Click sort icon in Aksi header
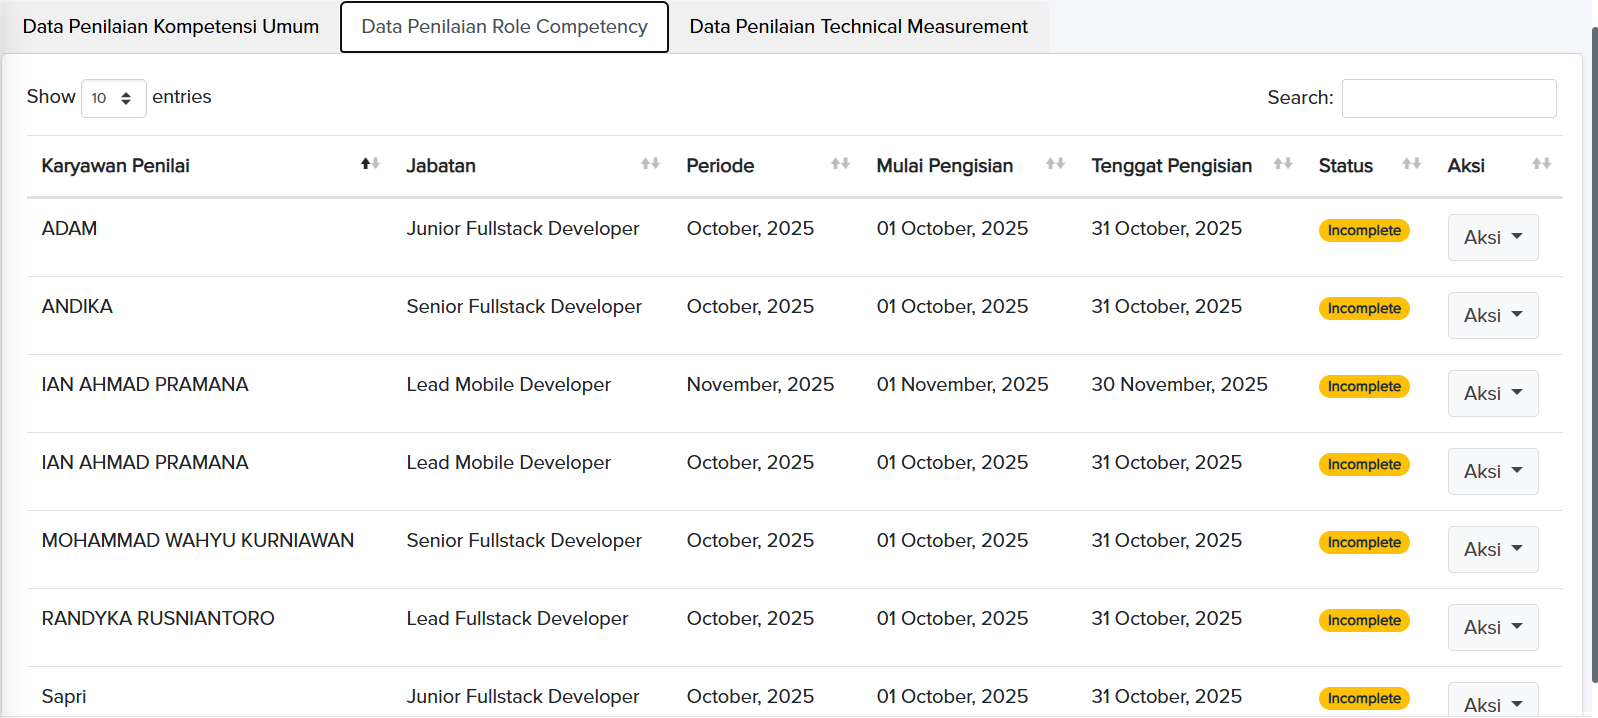Image resolution: width=1598 pixels, height=718 pixels. (1541, 164)
